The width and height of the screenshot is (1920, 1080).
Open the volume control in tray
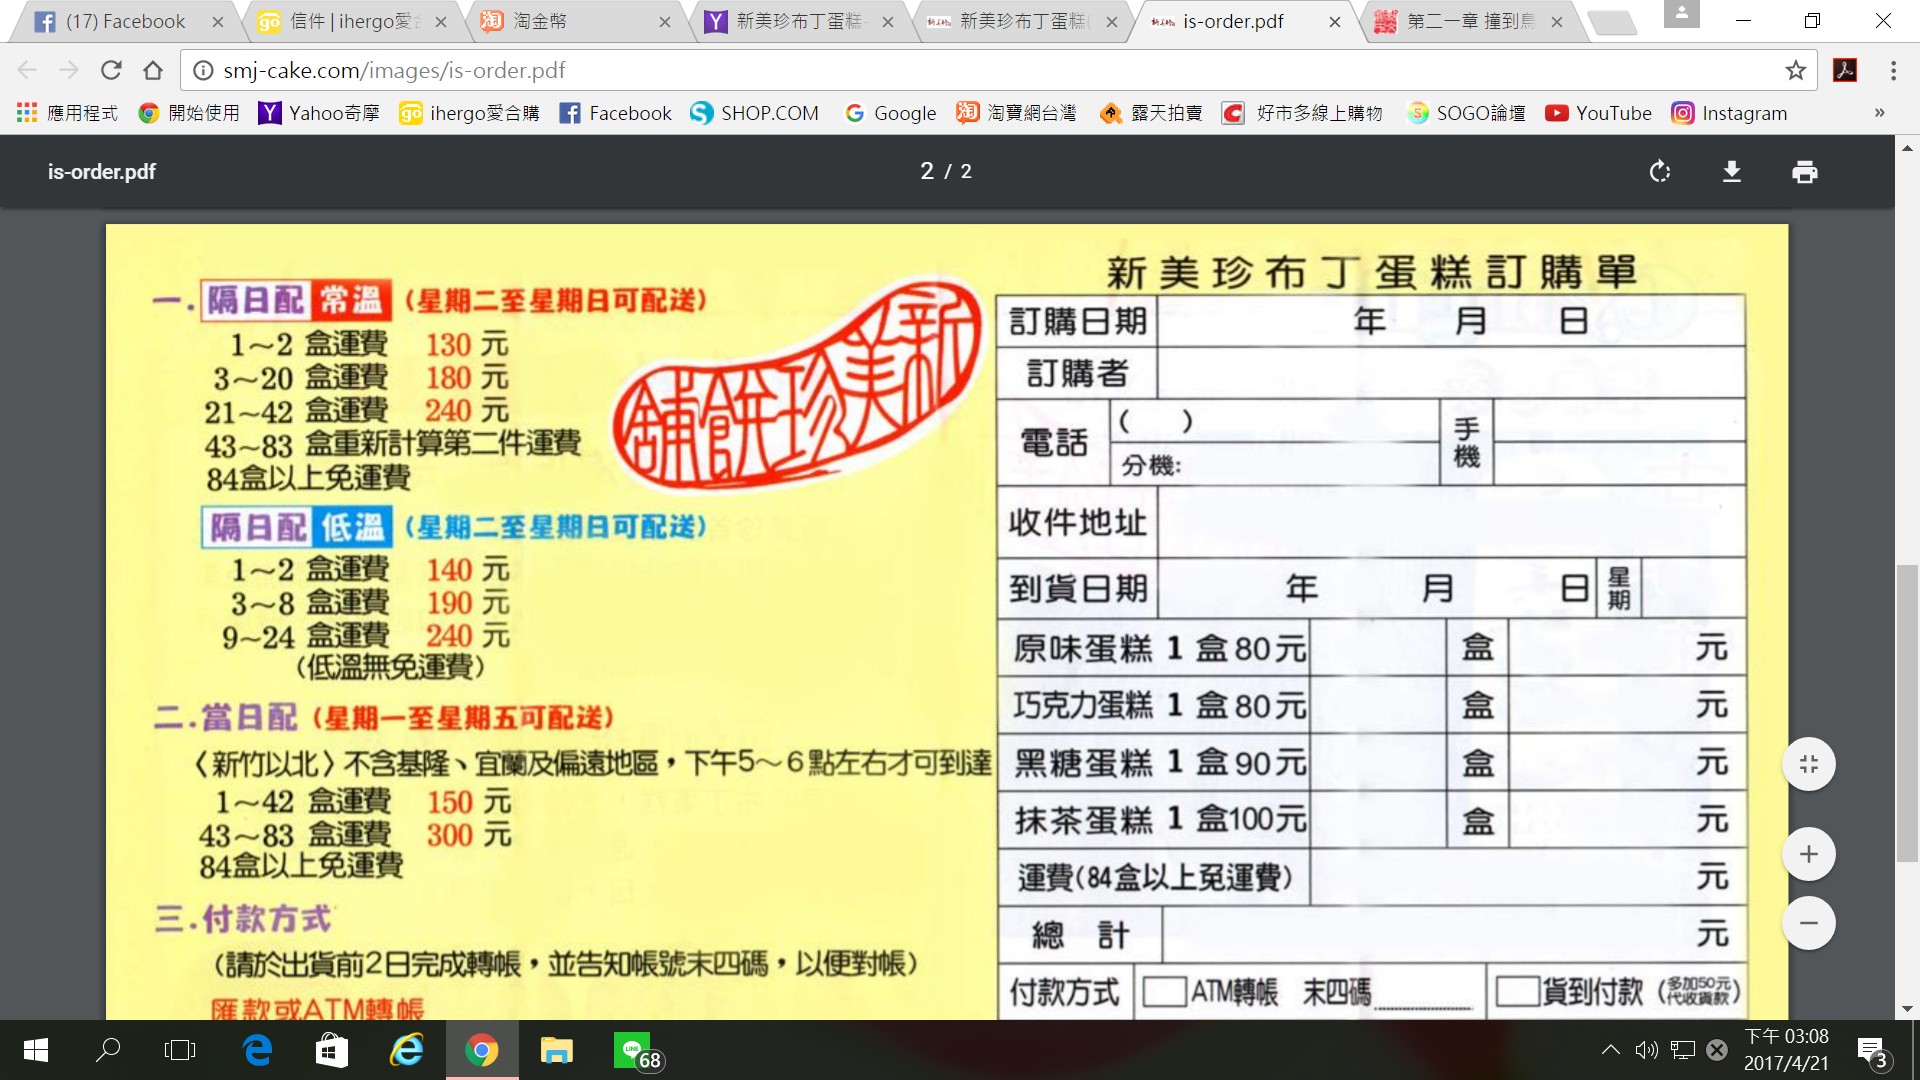pyautogui.click(x=1646, y=1050)
